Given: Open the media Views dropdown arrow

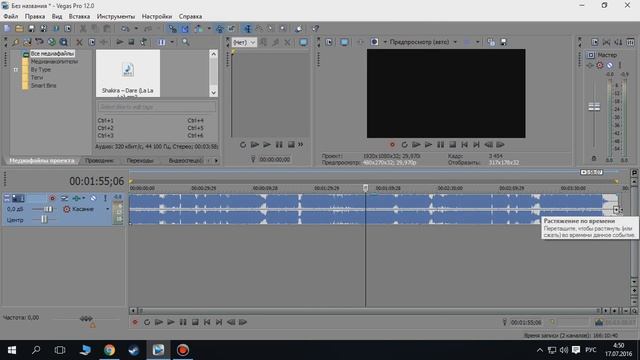Looking at the screenshot, I should 172,42.
